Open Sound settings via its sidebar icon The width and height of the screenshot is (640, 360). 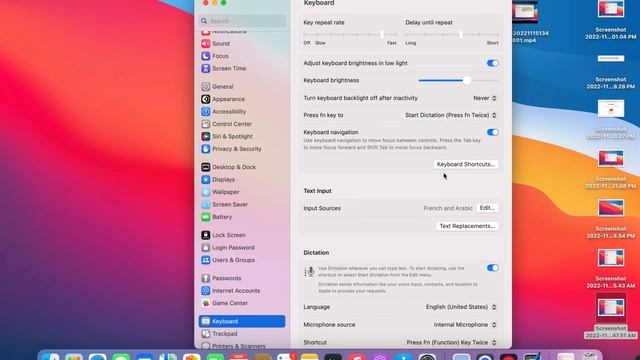point(206,44)
